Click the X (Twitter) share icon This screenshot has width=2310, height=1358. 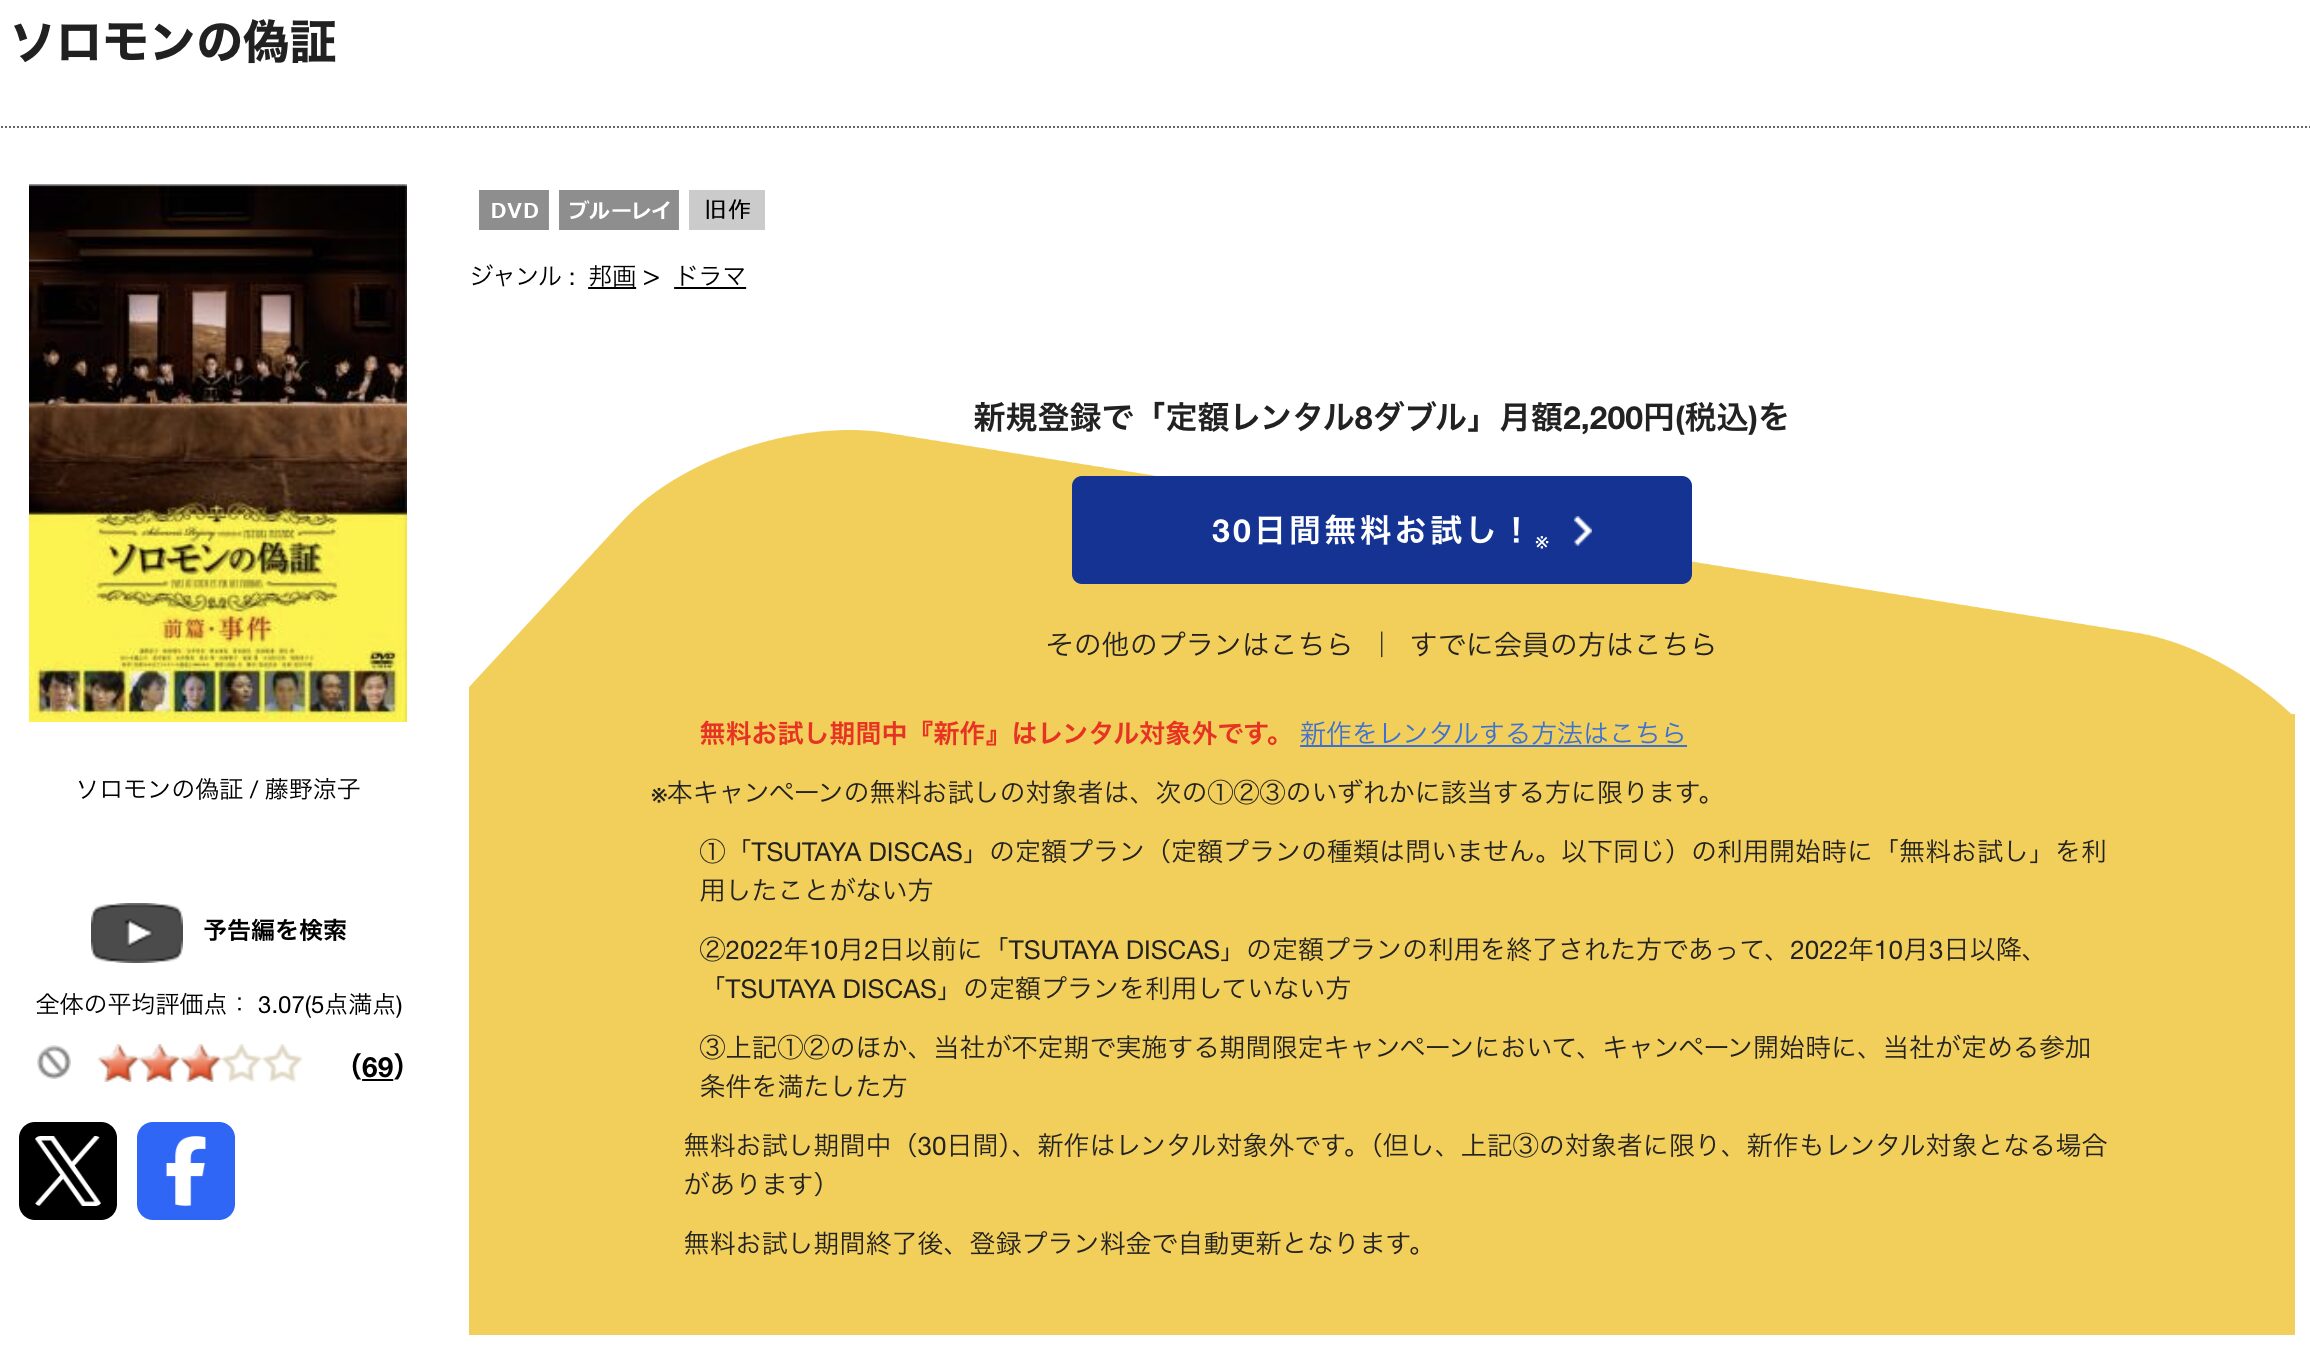(68, 1170)
